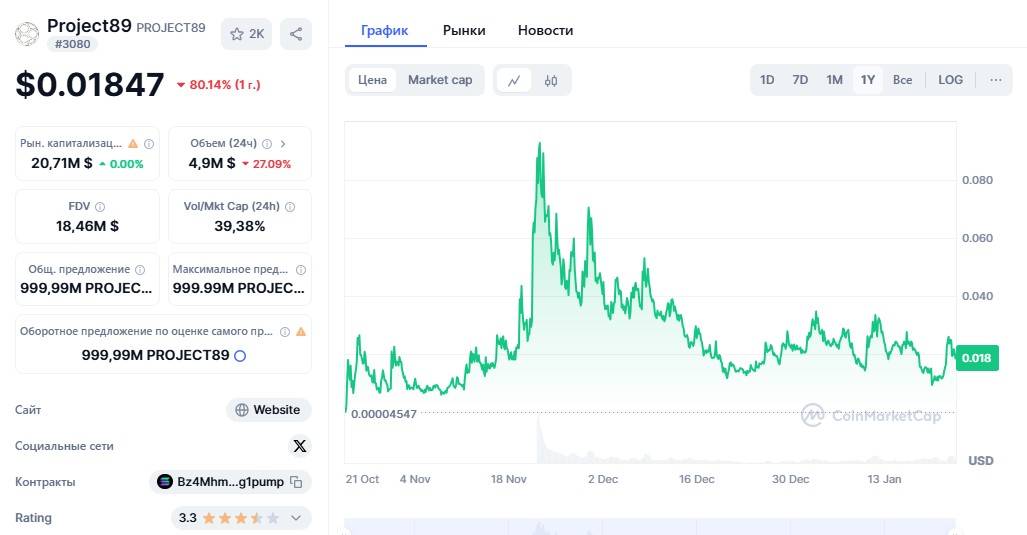The width and height of the screenshot is (1027, 535).
Task: Click the blue circle supply indicator icon
Action: click(x=240, y=356)
